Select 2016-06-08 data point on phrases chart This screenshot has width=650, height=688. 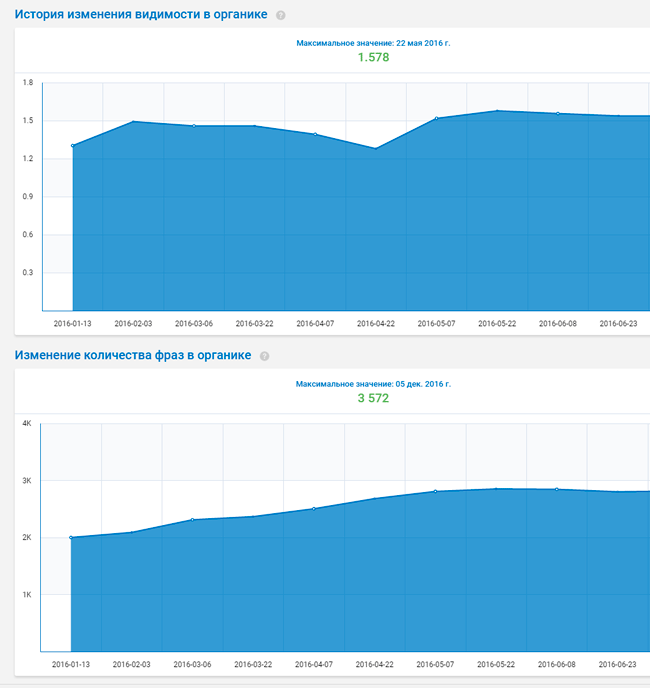[557, 489]
